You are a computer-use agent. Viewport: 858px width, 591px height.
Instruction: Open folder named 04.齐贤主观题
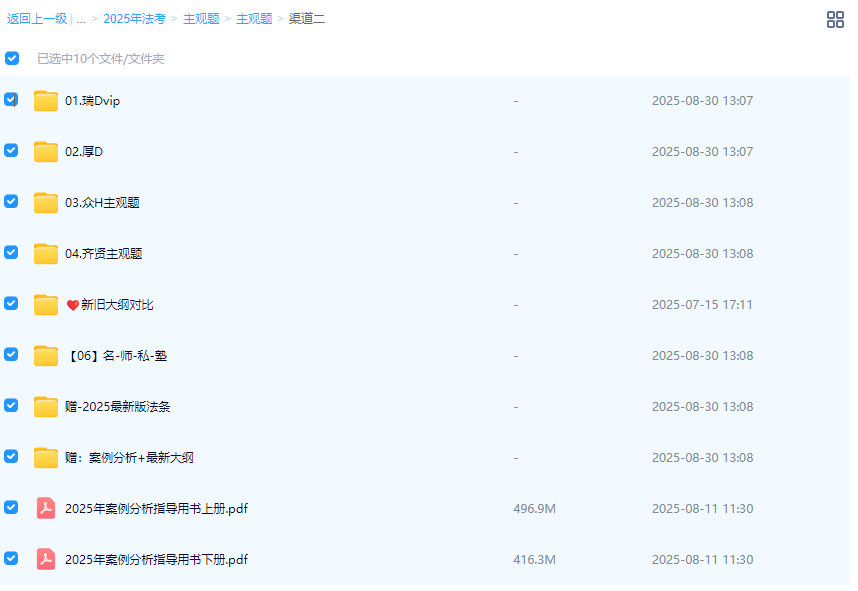[x=103, y=253]
